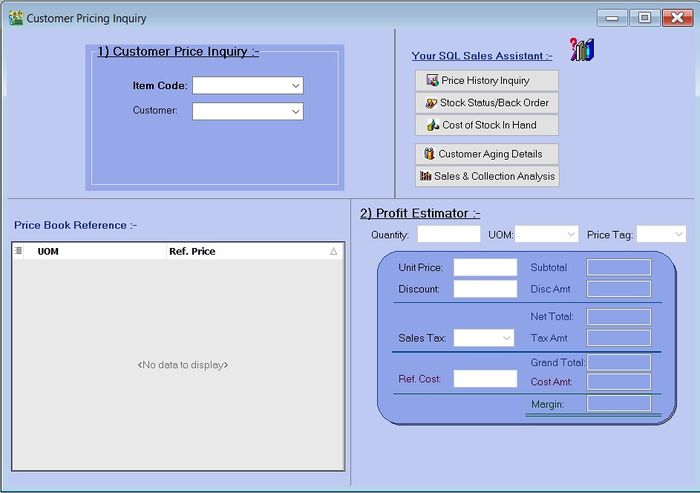Image resolution: width=700 pixels, height=493 pixels.
Task: Open Sales & Collection Analysis
Action: pyautogui.click(x=486, y=176)
